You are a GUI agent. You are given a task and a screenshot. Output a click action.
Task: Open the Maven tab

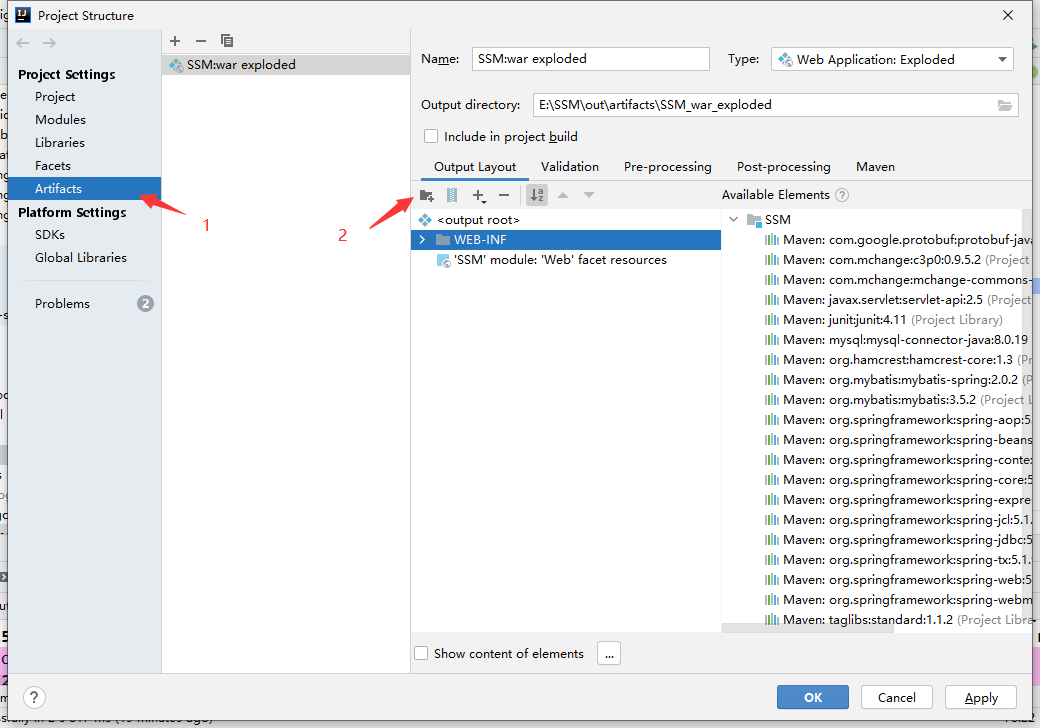(x=875, y=166)
